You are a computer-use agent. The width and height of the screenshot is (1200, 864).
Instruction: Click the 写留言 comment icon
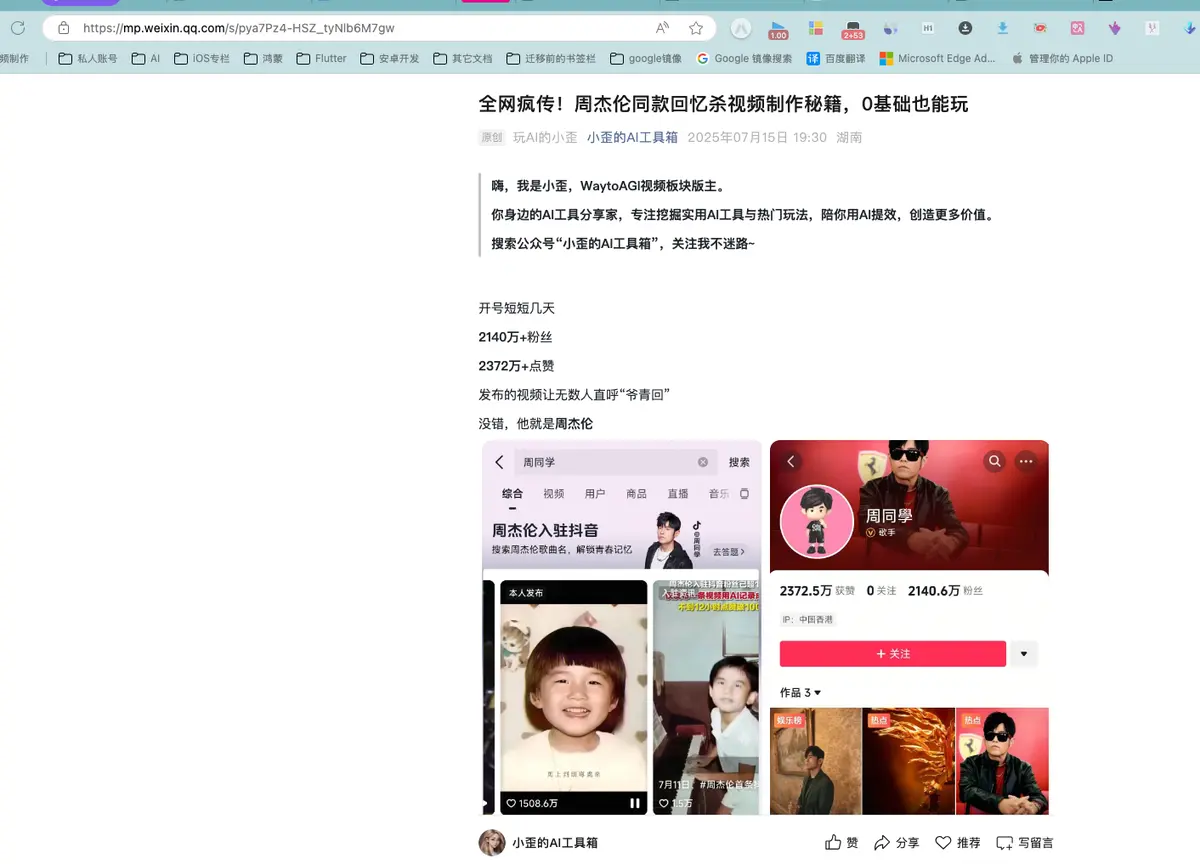pyautogui.click(x=1005, y=843)
